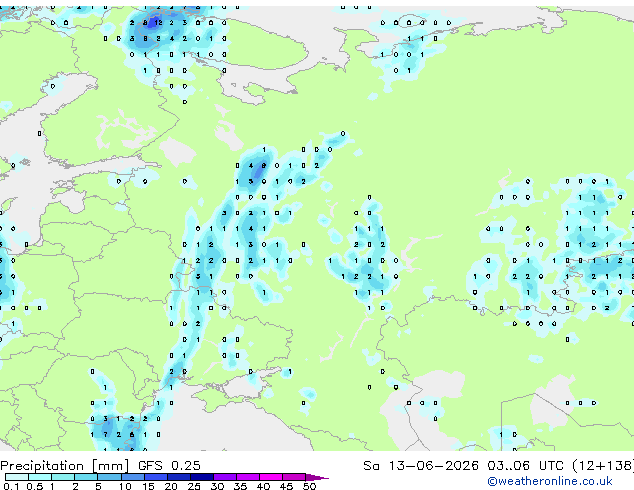Pick the 0.5–1 mm legend swatch
The width and height of the screenshot is (634, 490).
tap(40, 477)
